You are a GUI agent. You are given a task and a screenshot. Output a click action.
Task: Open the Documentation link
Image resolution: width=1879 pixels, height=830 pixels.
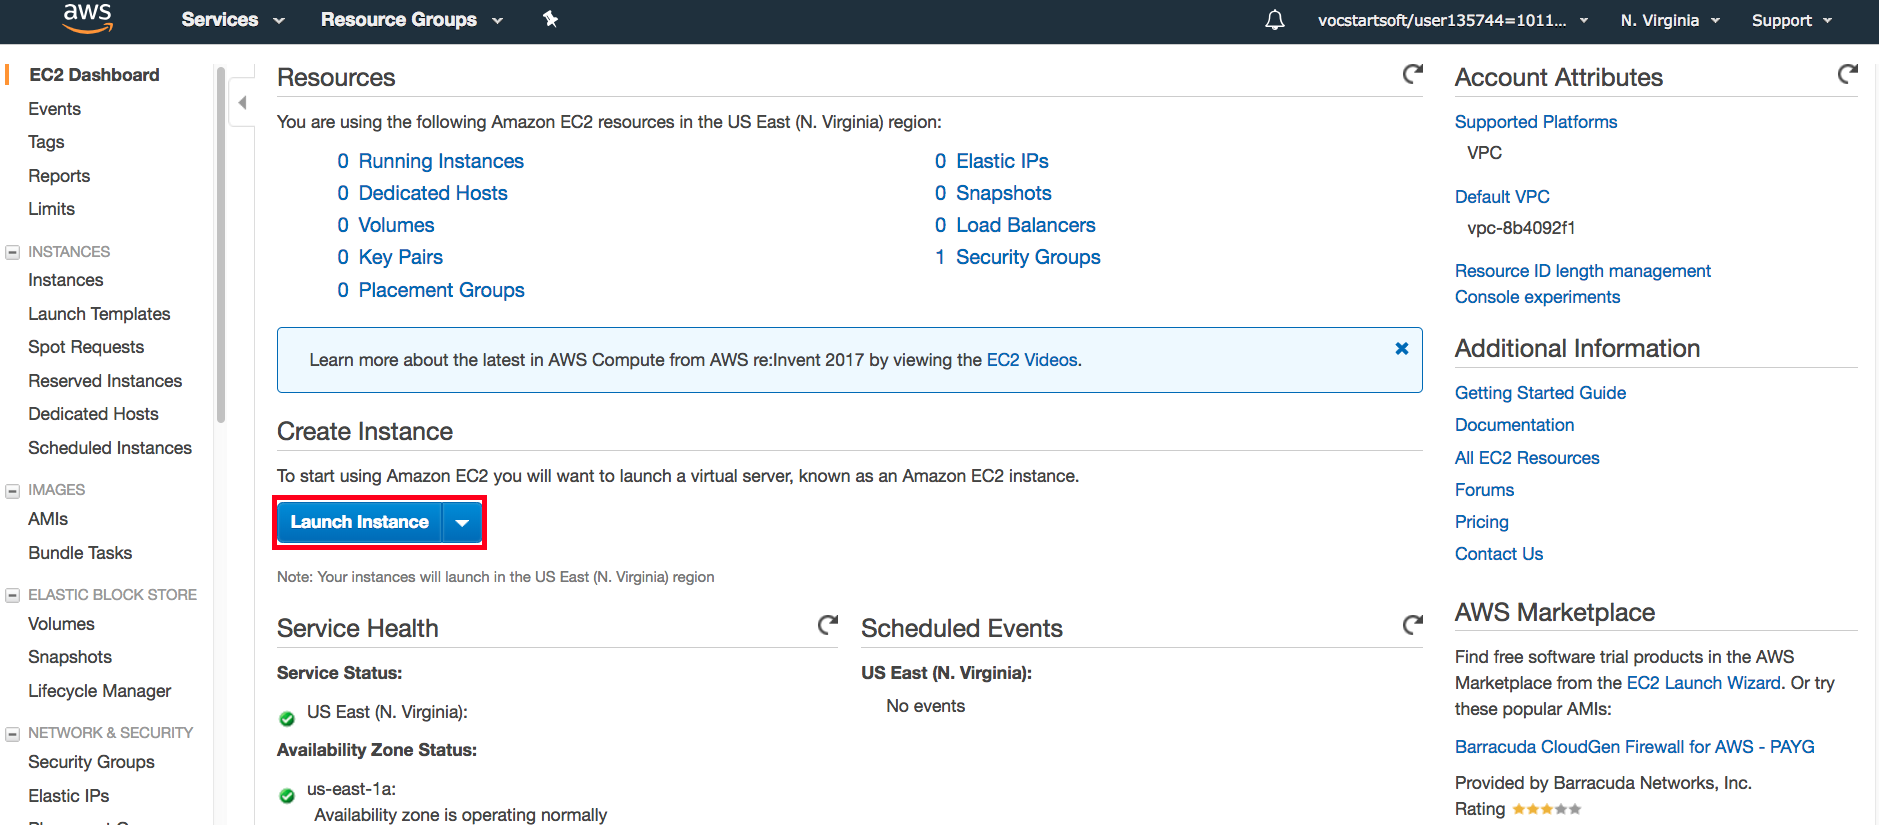pos(1513,425)
